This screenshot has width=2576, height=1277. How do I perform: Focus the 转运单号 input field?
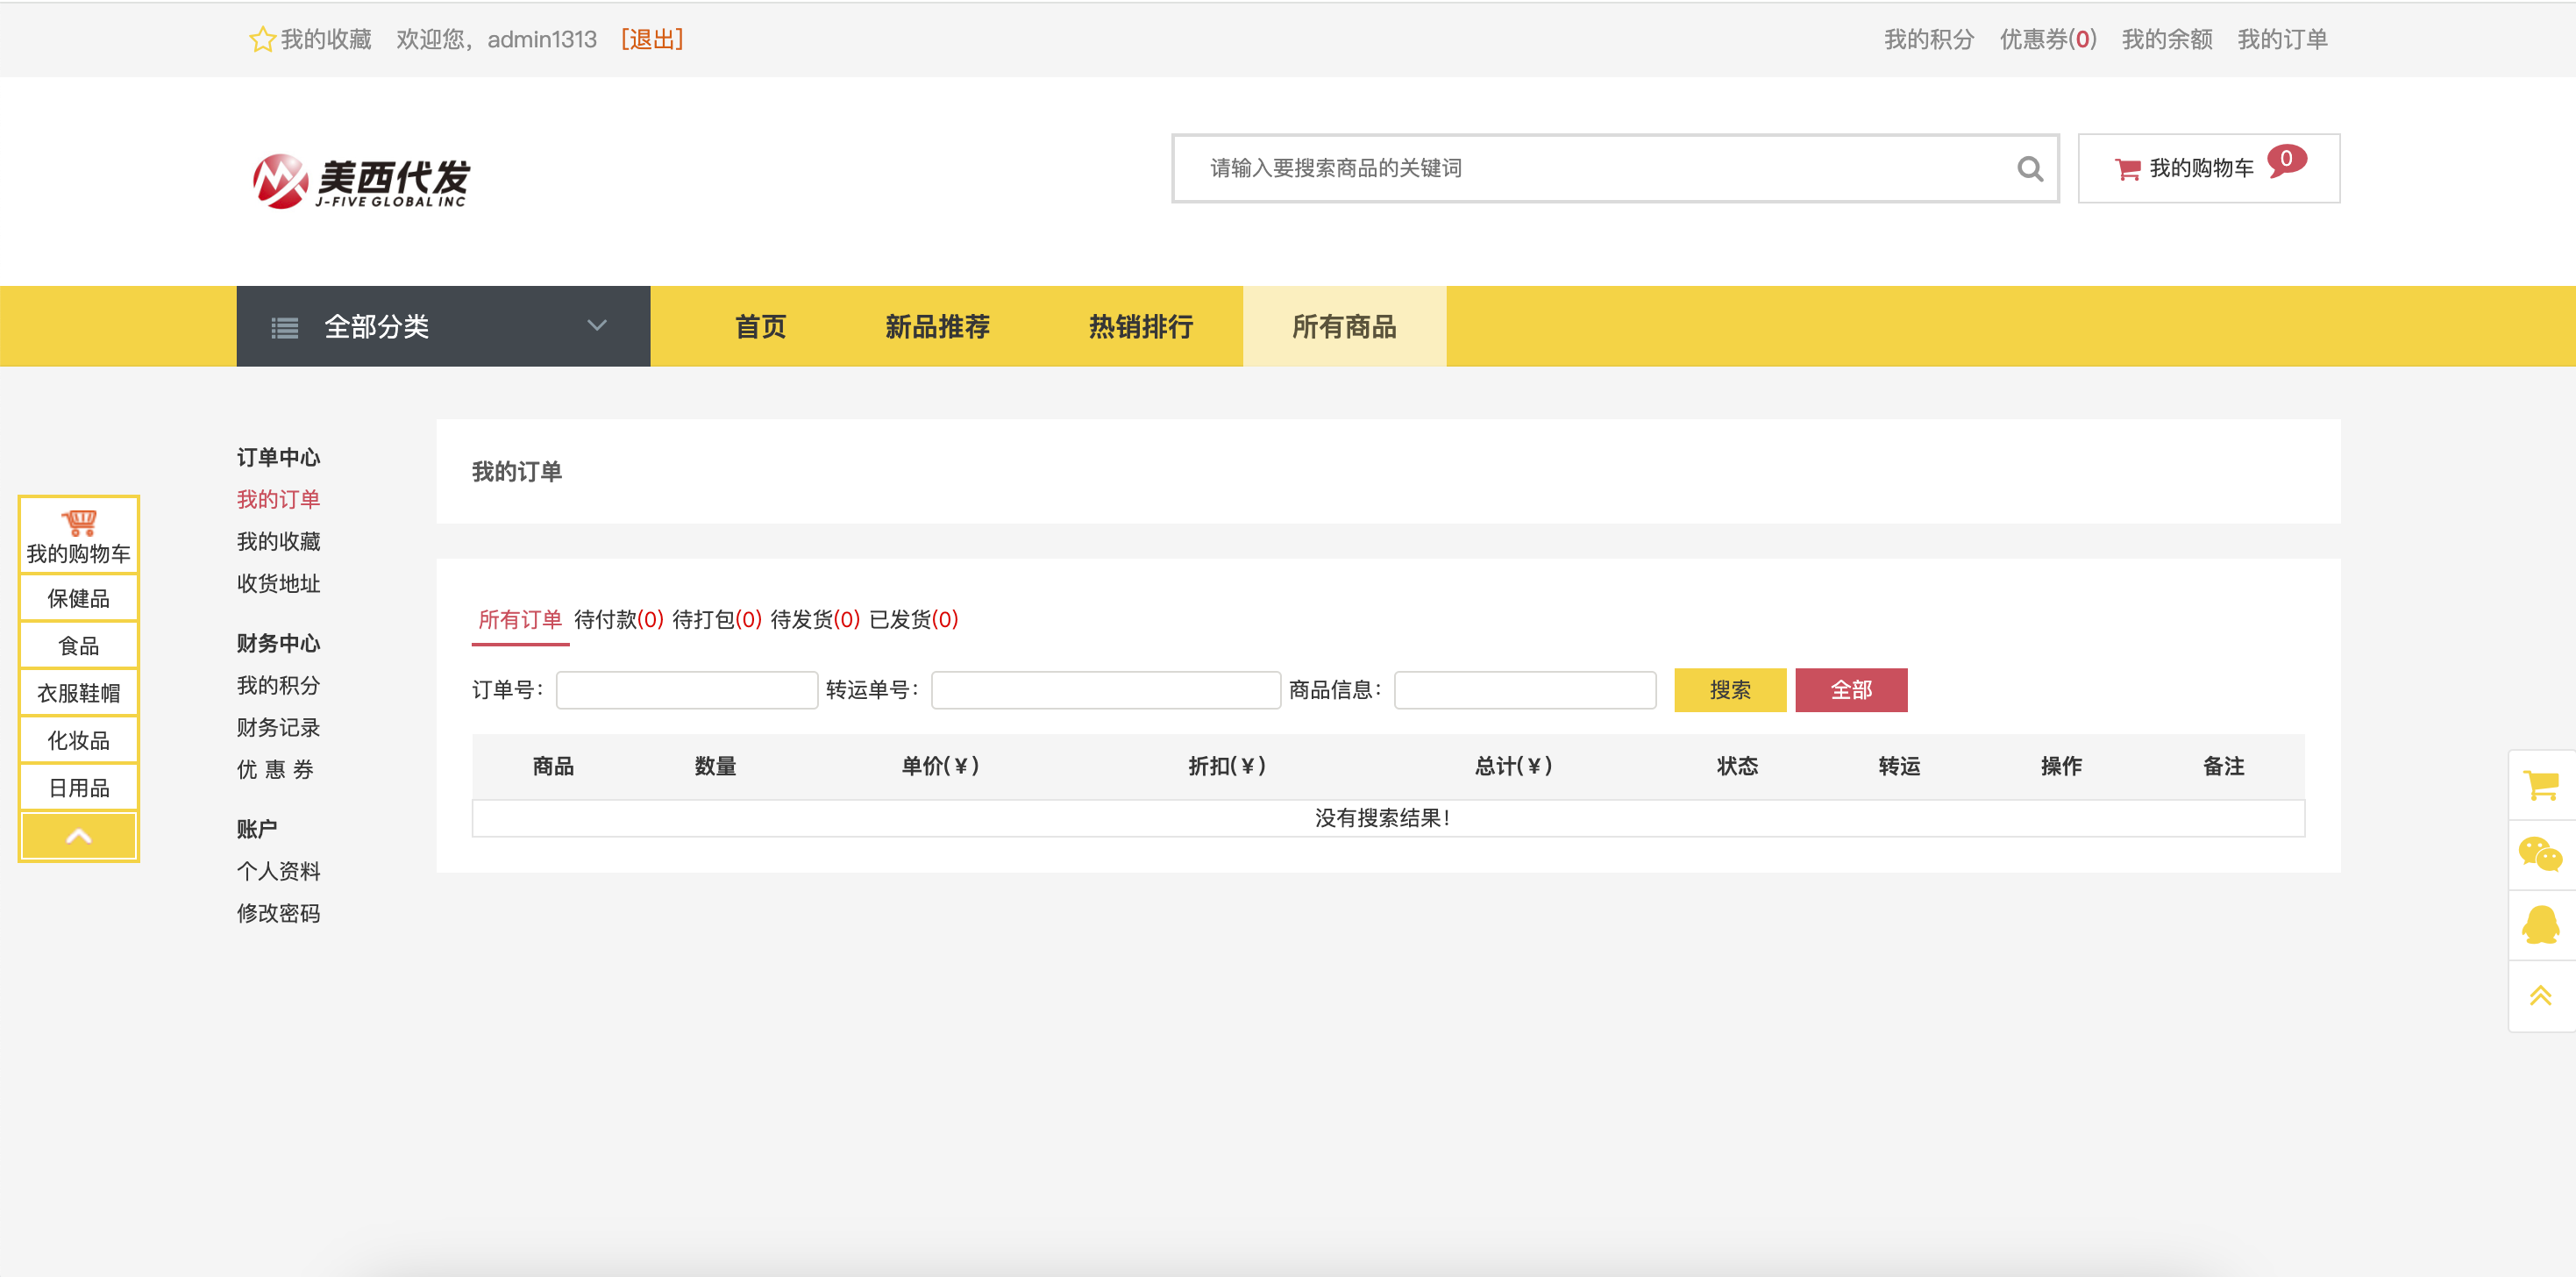pyautogui.click(x=1106, y=690)
